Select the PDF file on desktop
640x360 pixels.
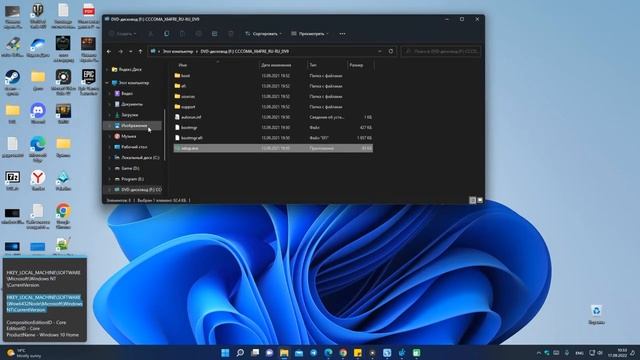89,16
